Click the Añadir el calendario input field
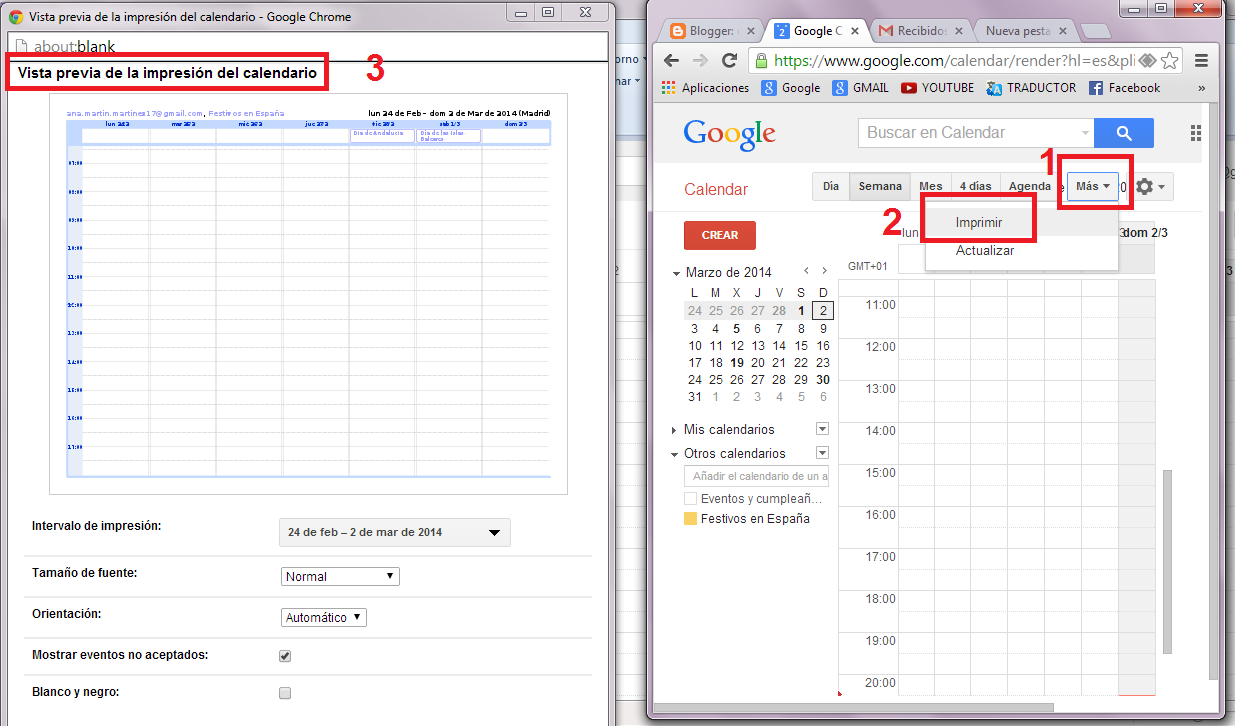This screenshot has width=1235, height=726. click(x=757, y=477)
